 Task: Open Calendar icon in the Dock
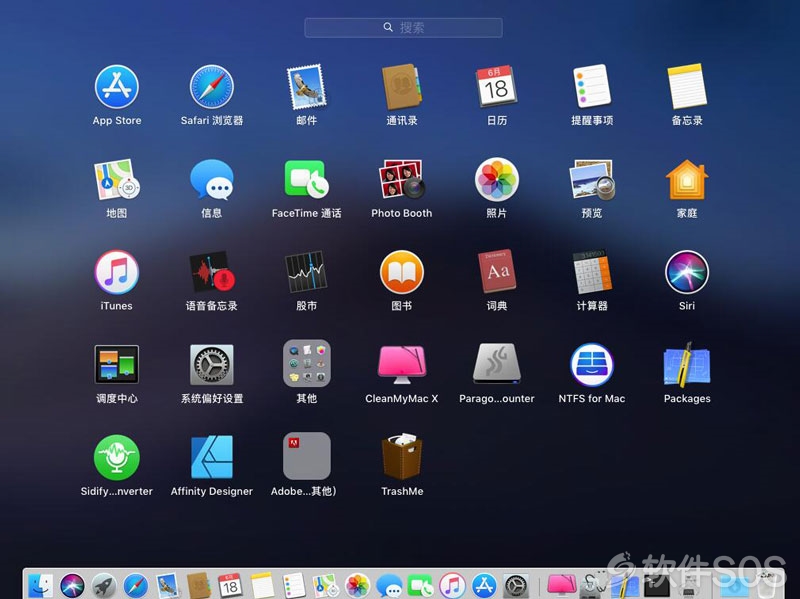(x=230, y=586)
